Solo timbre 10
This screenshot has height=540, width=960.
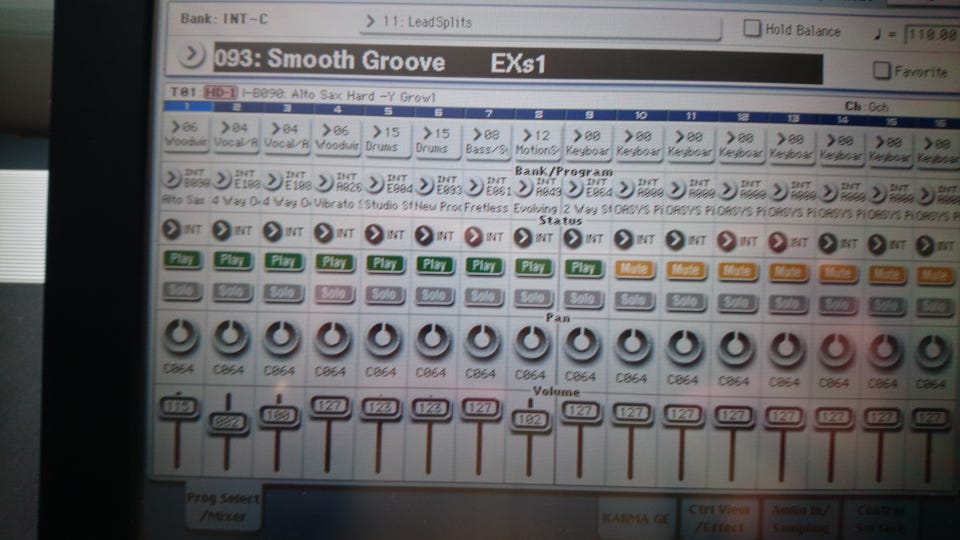click(x=634, y=300)
